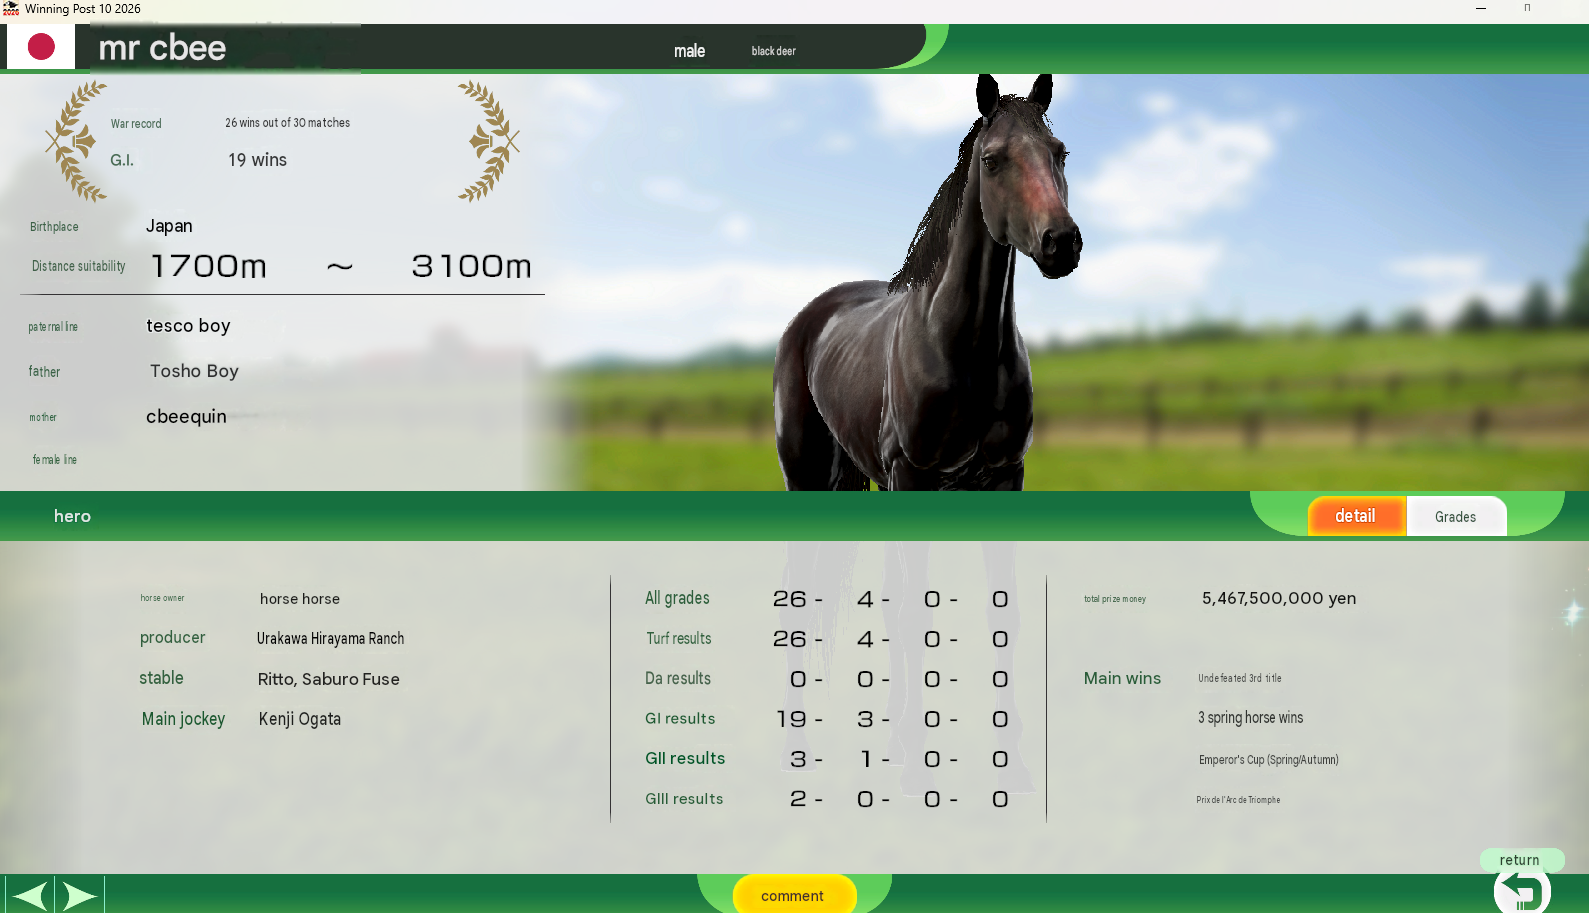Image resolution: width=1589 pixels, height=913 pixels.
Task: Click the total prize money '5,467,500,000 yen'
Action: (1279, 598)
